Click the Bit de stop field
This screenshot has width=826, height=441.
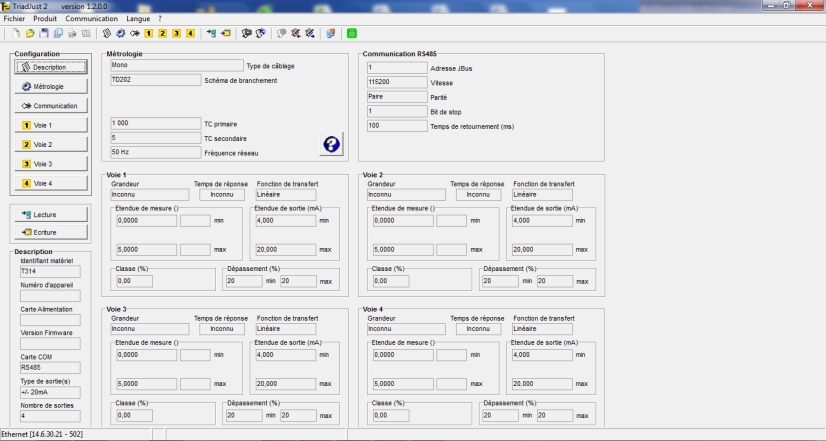click(397, 111)
